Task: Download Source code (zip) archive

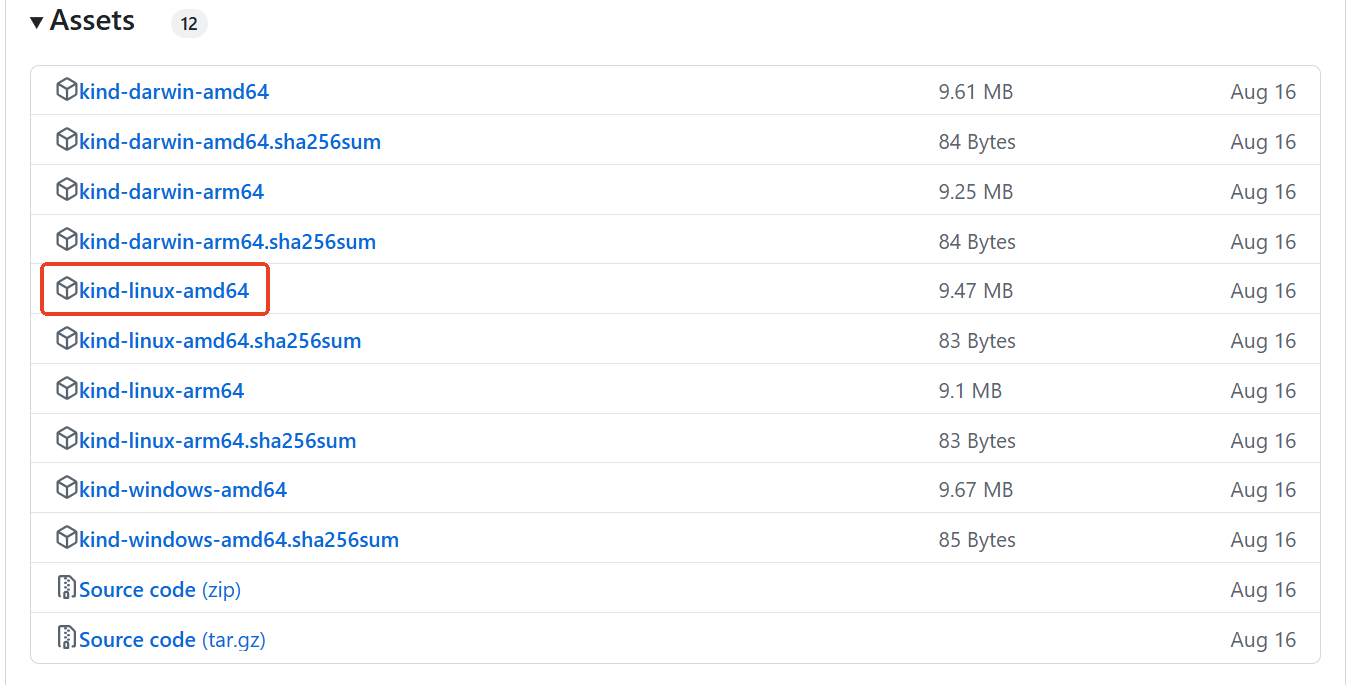Action: click(x=160, y=590)
